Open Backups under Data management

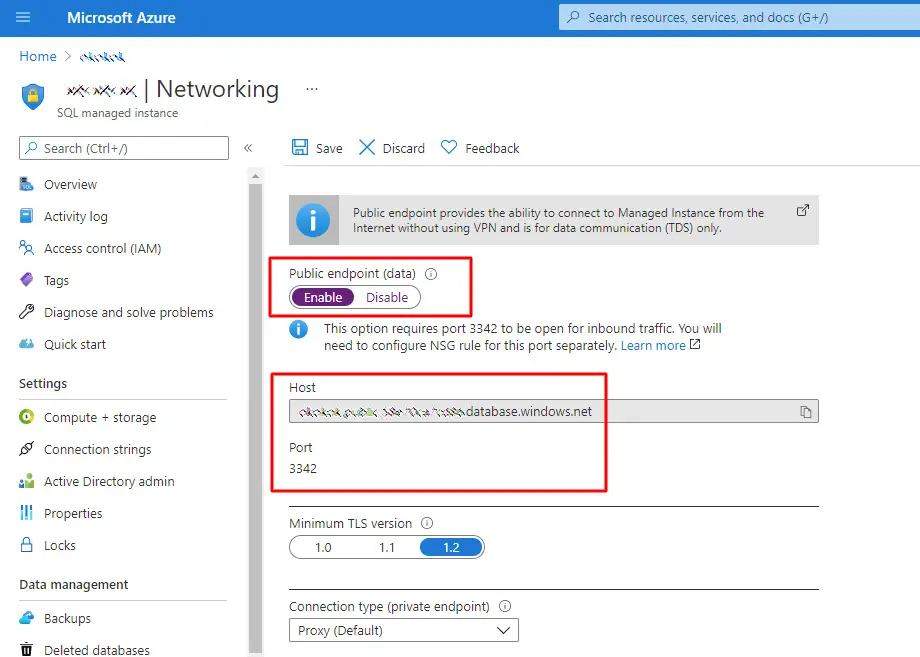point(67,618)
